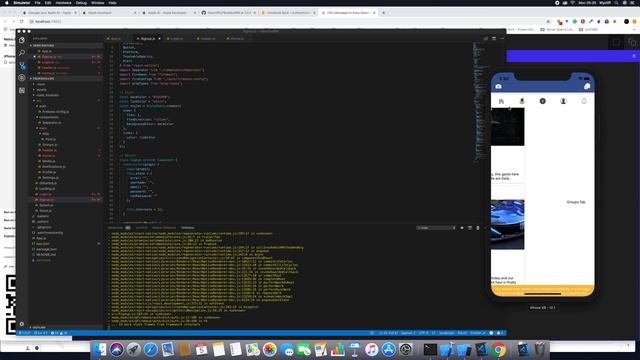Switch to the Signup.js editor tab
640x360 pixels.
pyautogui.click(x=148, y=39)
